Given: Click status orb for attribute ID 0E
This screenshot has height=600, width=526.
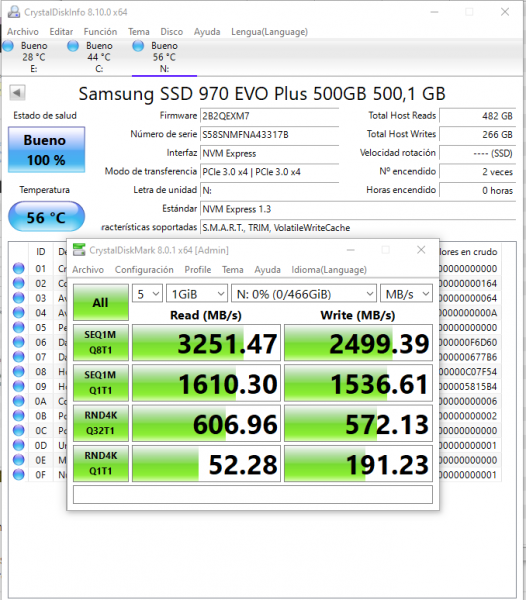Looking at the screenshot, I should pos(18,460).
